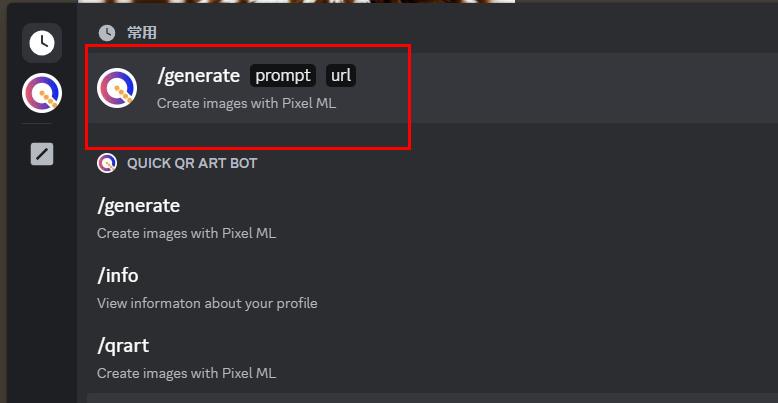
Task: Open the image thumbnail above the command list
Action: [x=300, y=2]
